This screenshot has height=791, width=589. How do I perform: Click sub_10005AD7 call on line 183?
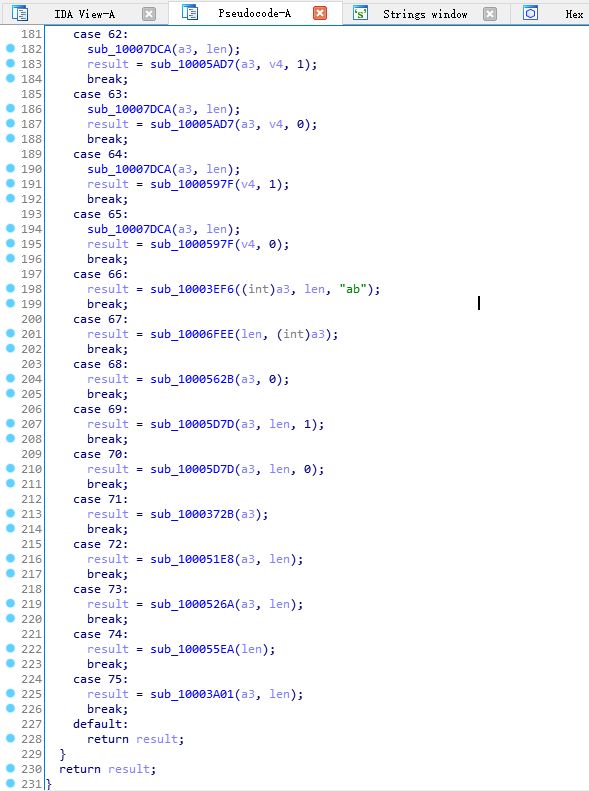(x=192, y=64)
